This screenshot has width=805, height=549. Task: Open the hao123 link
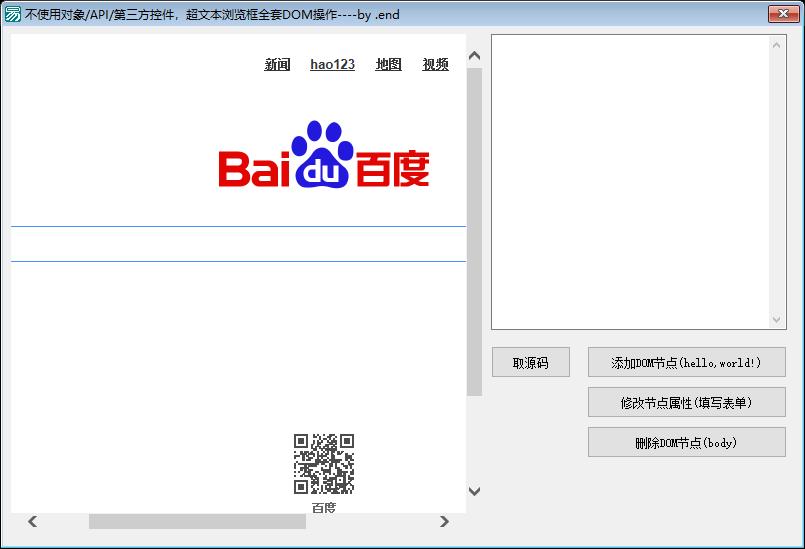(x=332, y=65)
